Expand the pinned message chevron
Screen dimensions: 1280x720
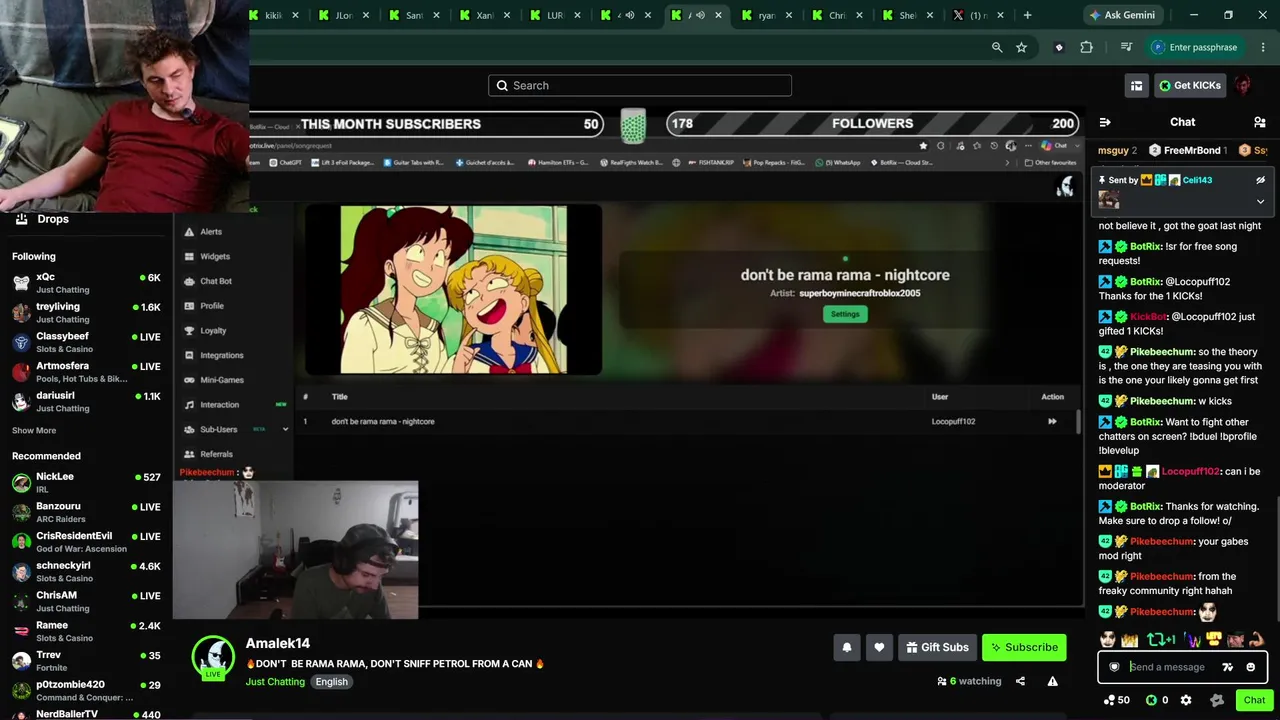1260,202
